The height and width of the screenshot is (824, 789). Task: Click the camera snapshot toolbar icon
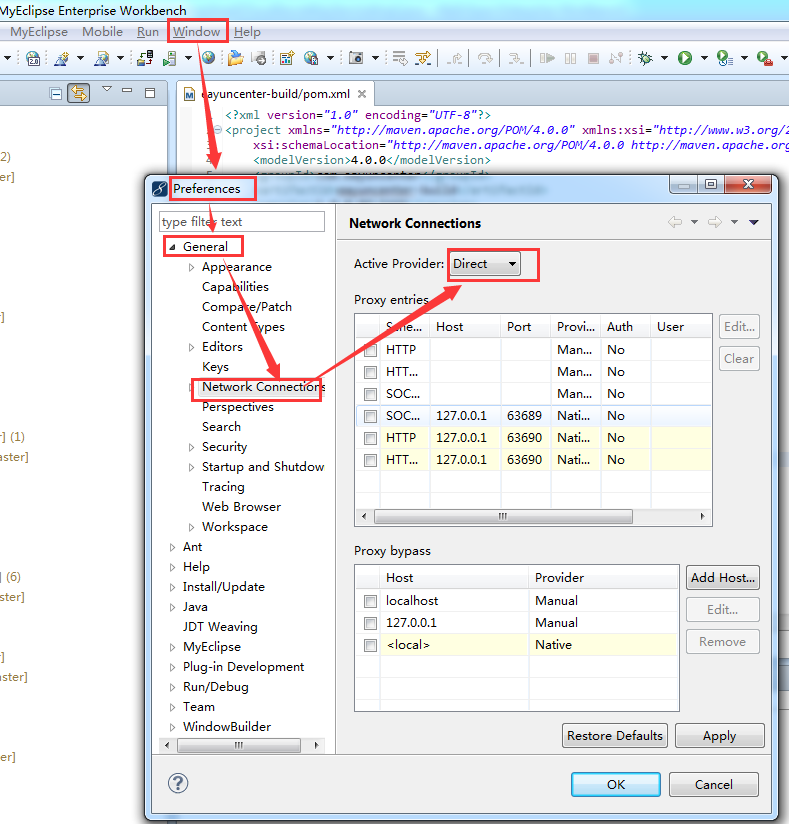tap(356, 58)
